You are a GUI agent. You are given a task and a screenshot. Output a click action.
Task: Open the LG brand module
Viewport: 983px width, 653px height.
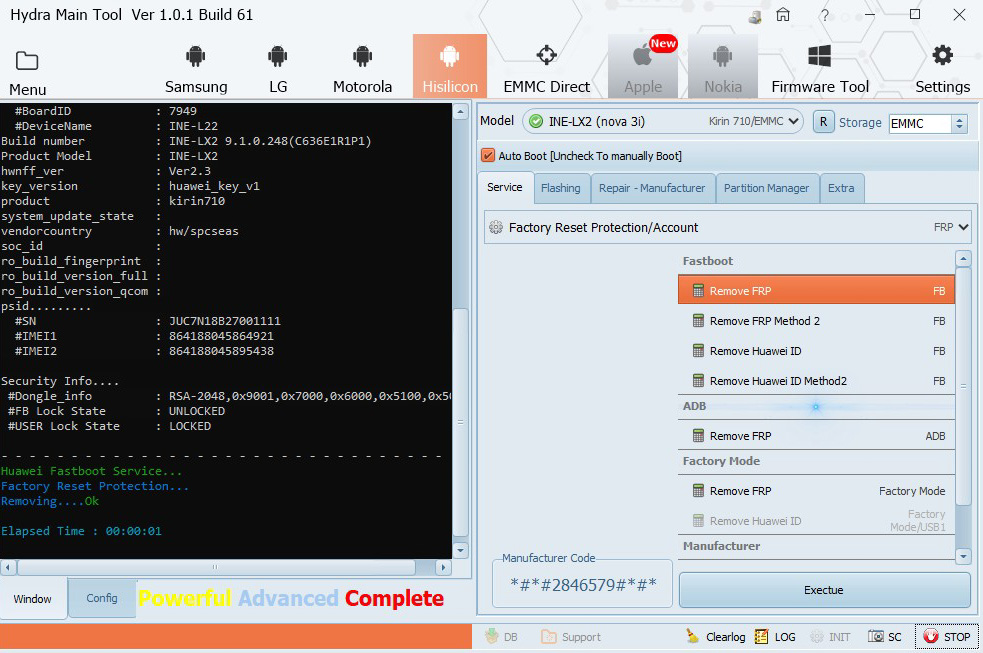(x=278, y=58)
